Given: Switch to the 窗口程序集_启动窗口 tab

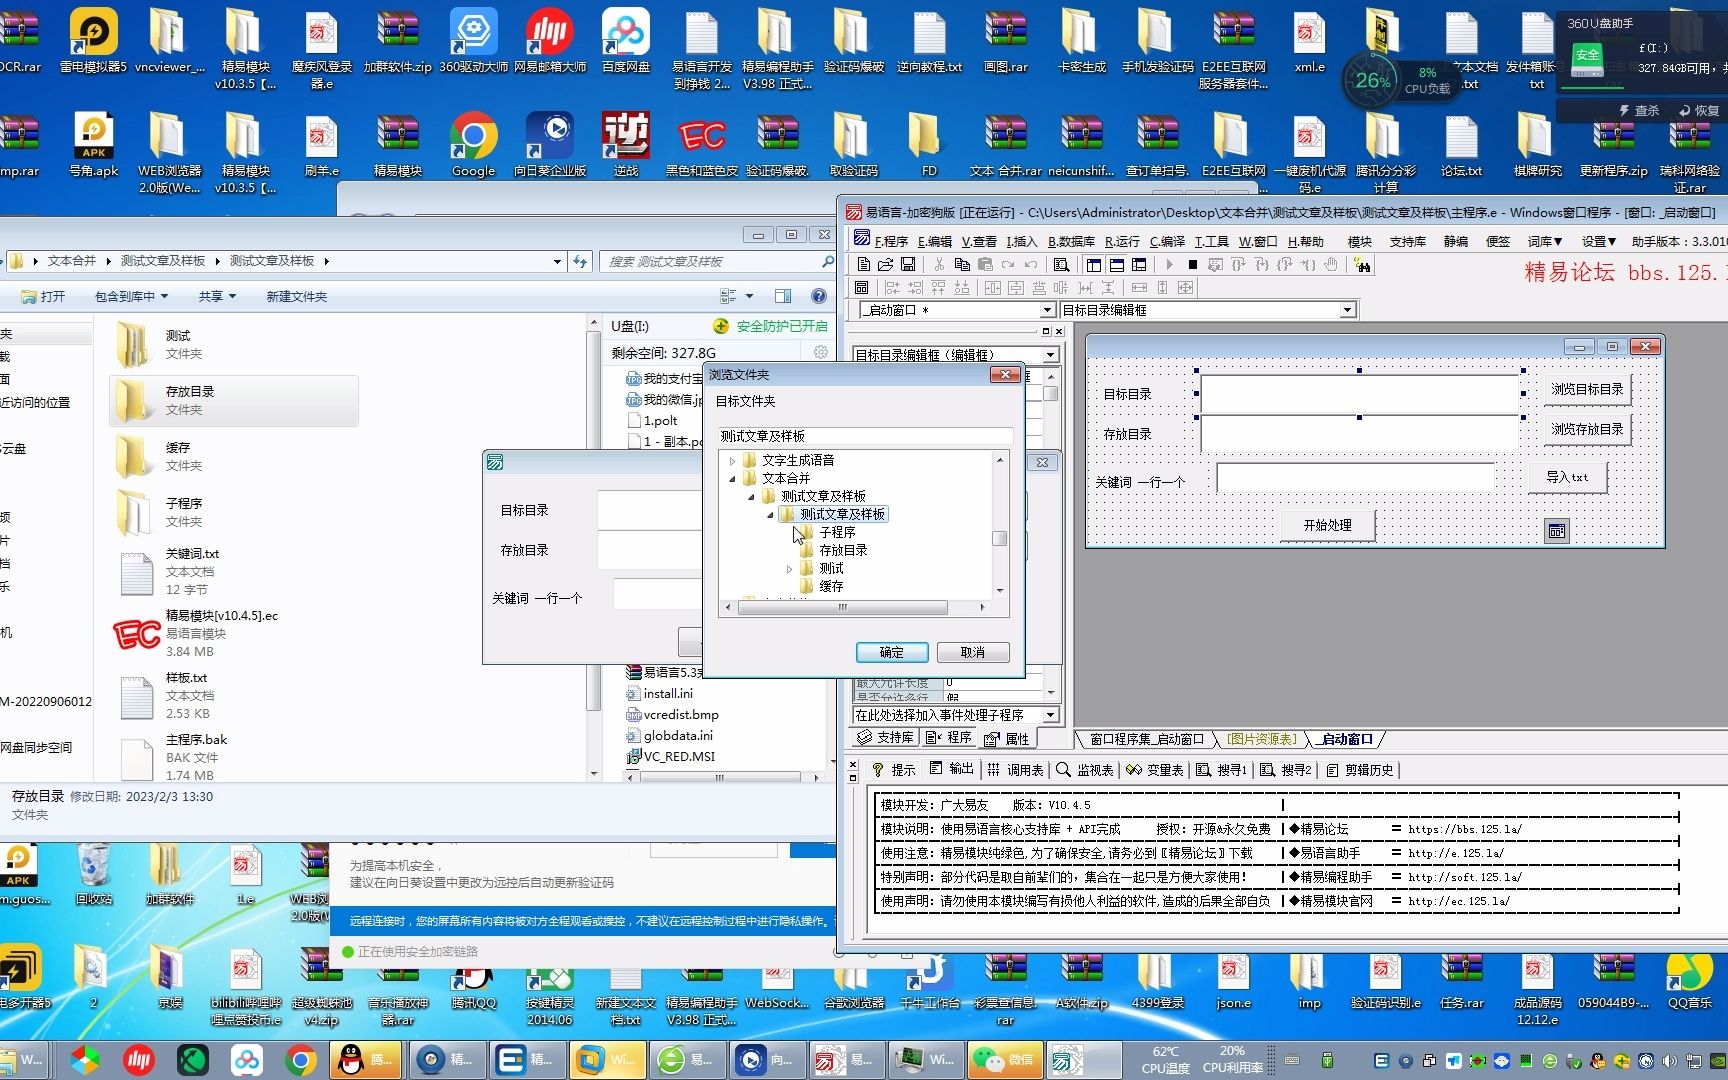Looking at the screenshot, I should 1146,740.
